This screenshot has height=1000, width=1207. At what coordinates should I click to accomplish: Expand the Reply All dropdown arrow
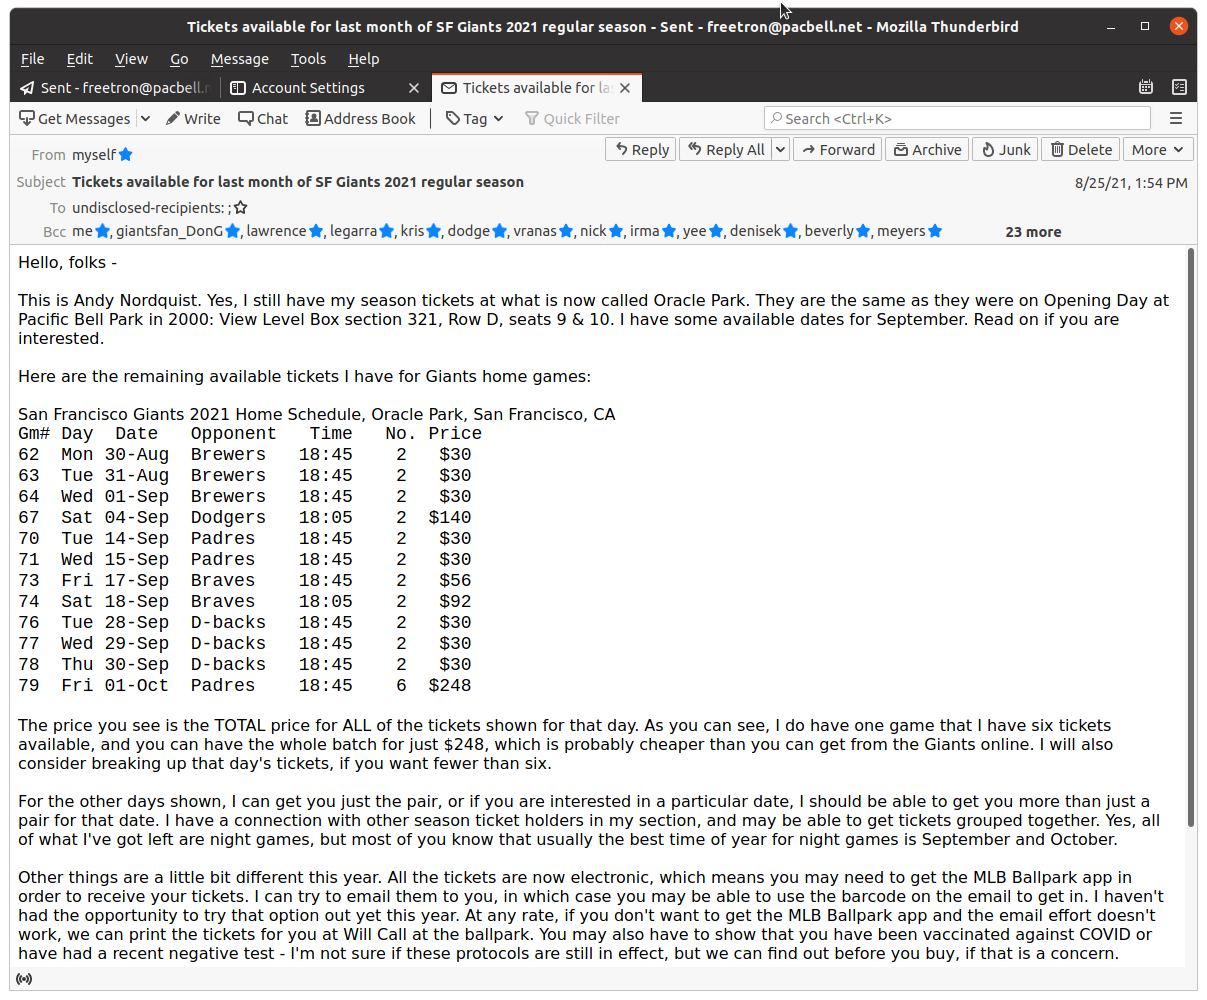(781, 150)
